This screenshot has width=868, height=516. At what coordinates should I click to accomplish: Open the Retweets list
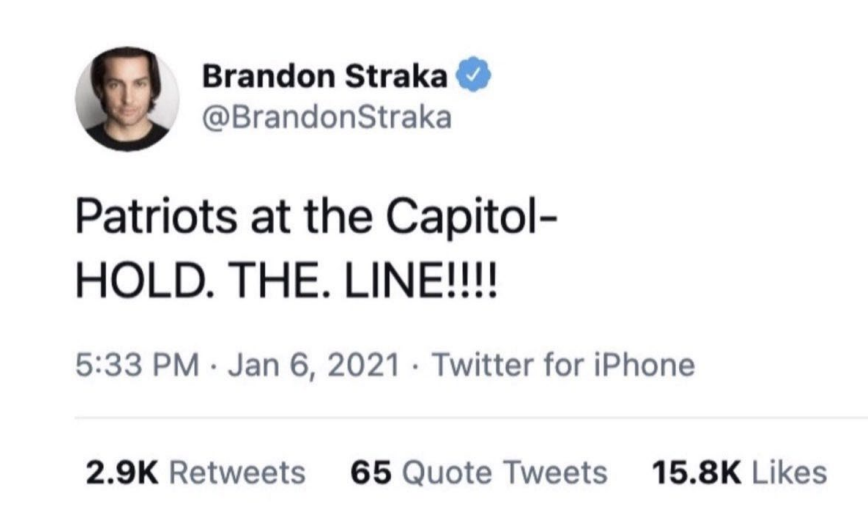pyautogui.click(x=236, y=471)
